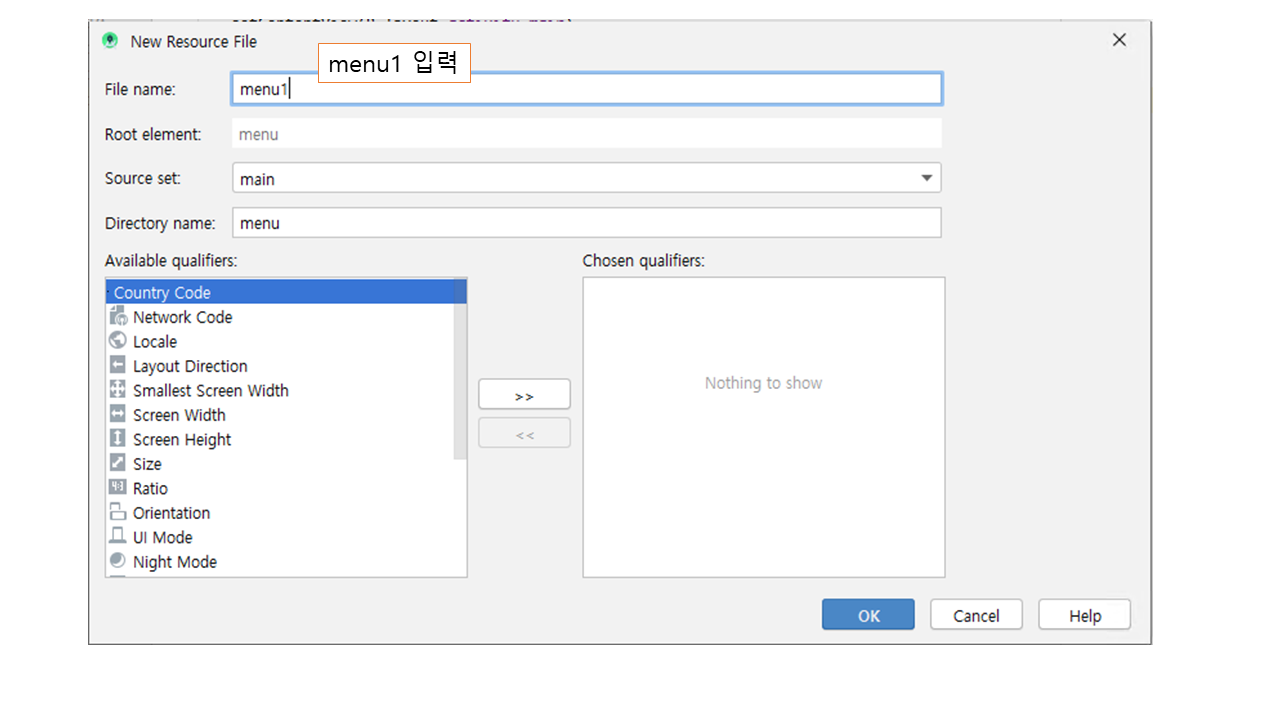Screen dimensions: 1280x720
Task: Select the Screen Height qualifier icon
Action: [118, 439]
